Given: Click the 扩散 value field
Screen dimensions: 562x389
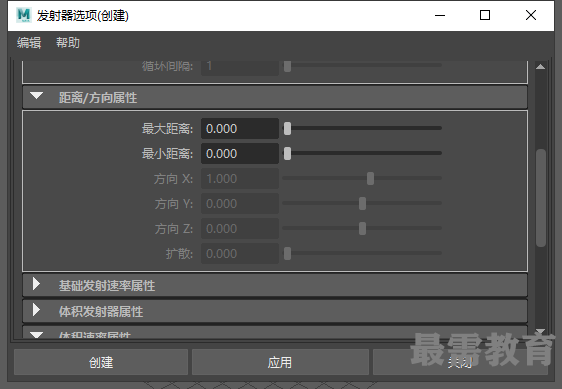Looking at the screenshot, I should click(240, 253).
